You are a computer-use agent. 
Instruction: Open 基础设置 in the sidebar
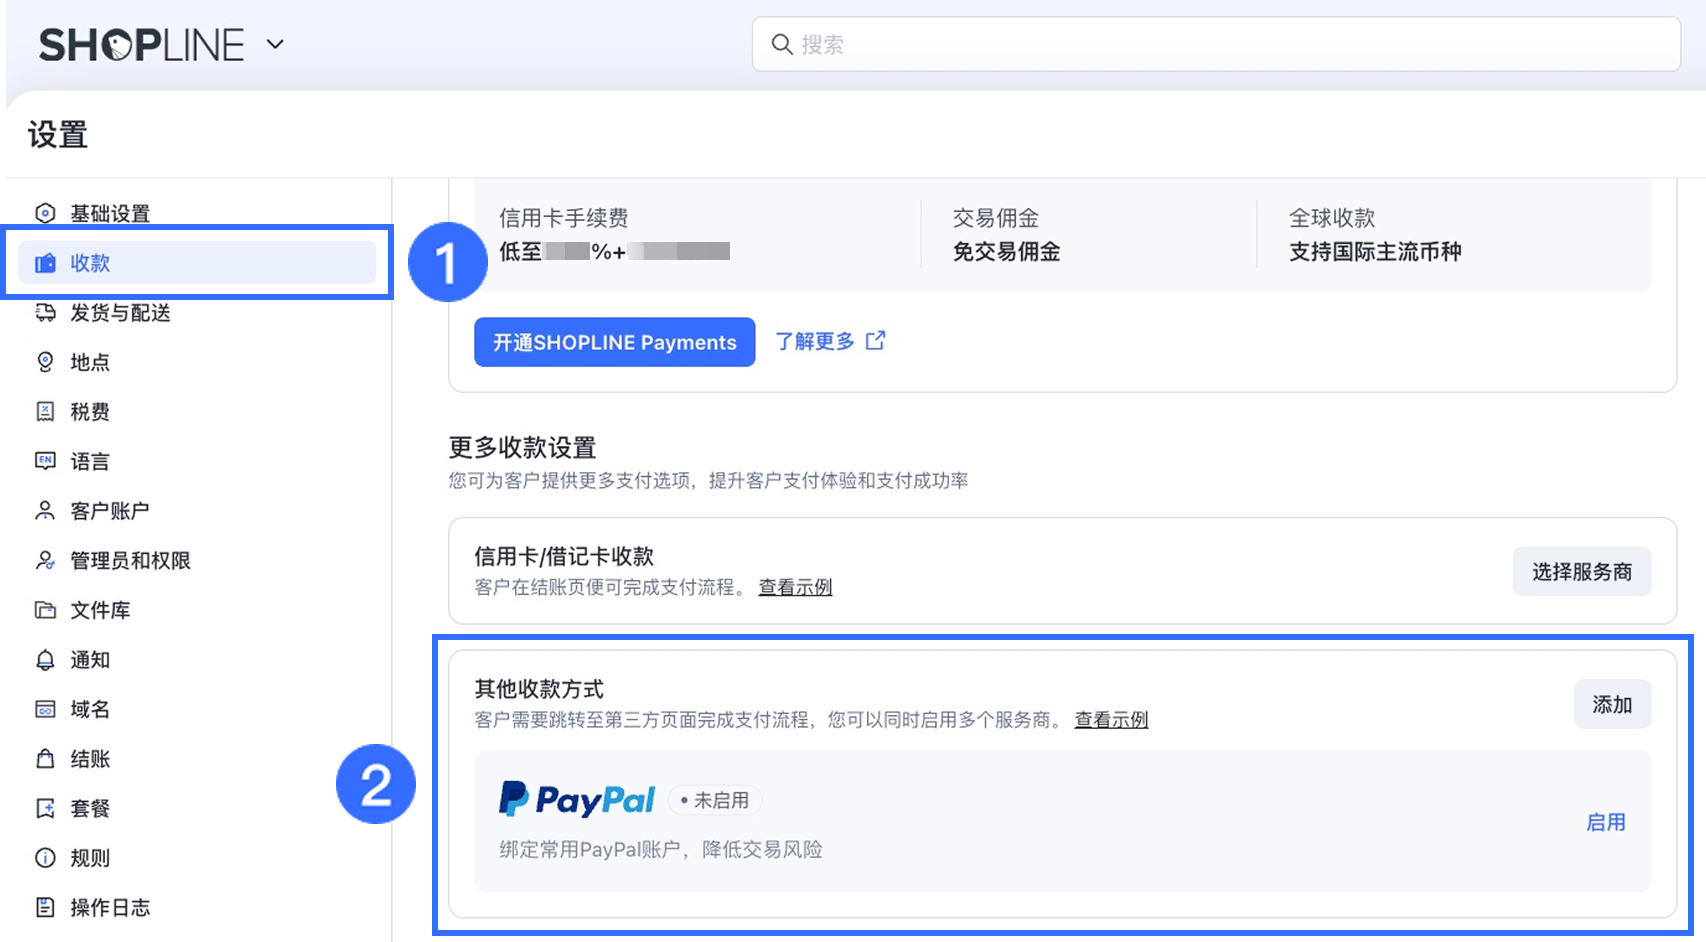coord(110,213)
